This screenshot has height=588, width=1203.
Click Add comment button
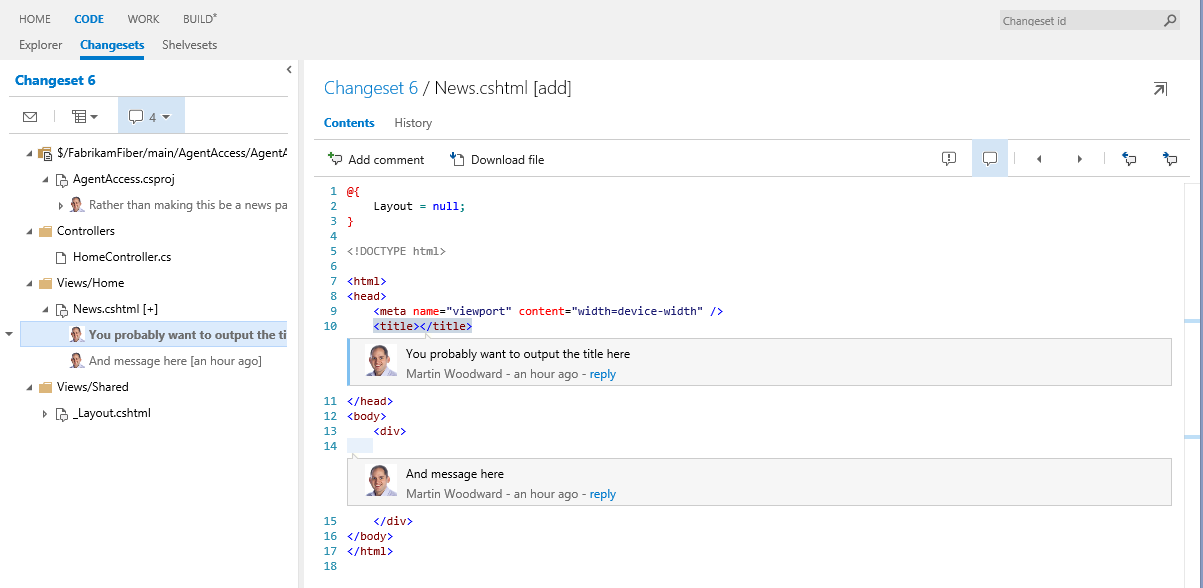pos(376,159)
